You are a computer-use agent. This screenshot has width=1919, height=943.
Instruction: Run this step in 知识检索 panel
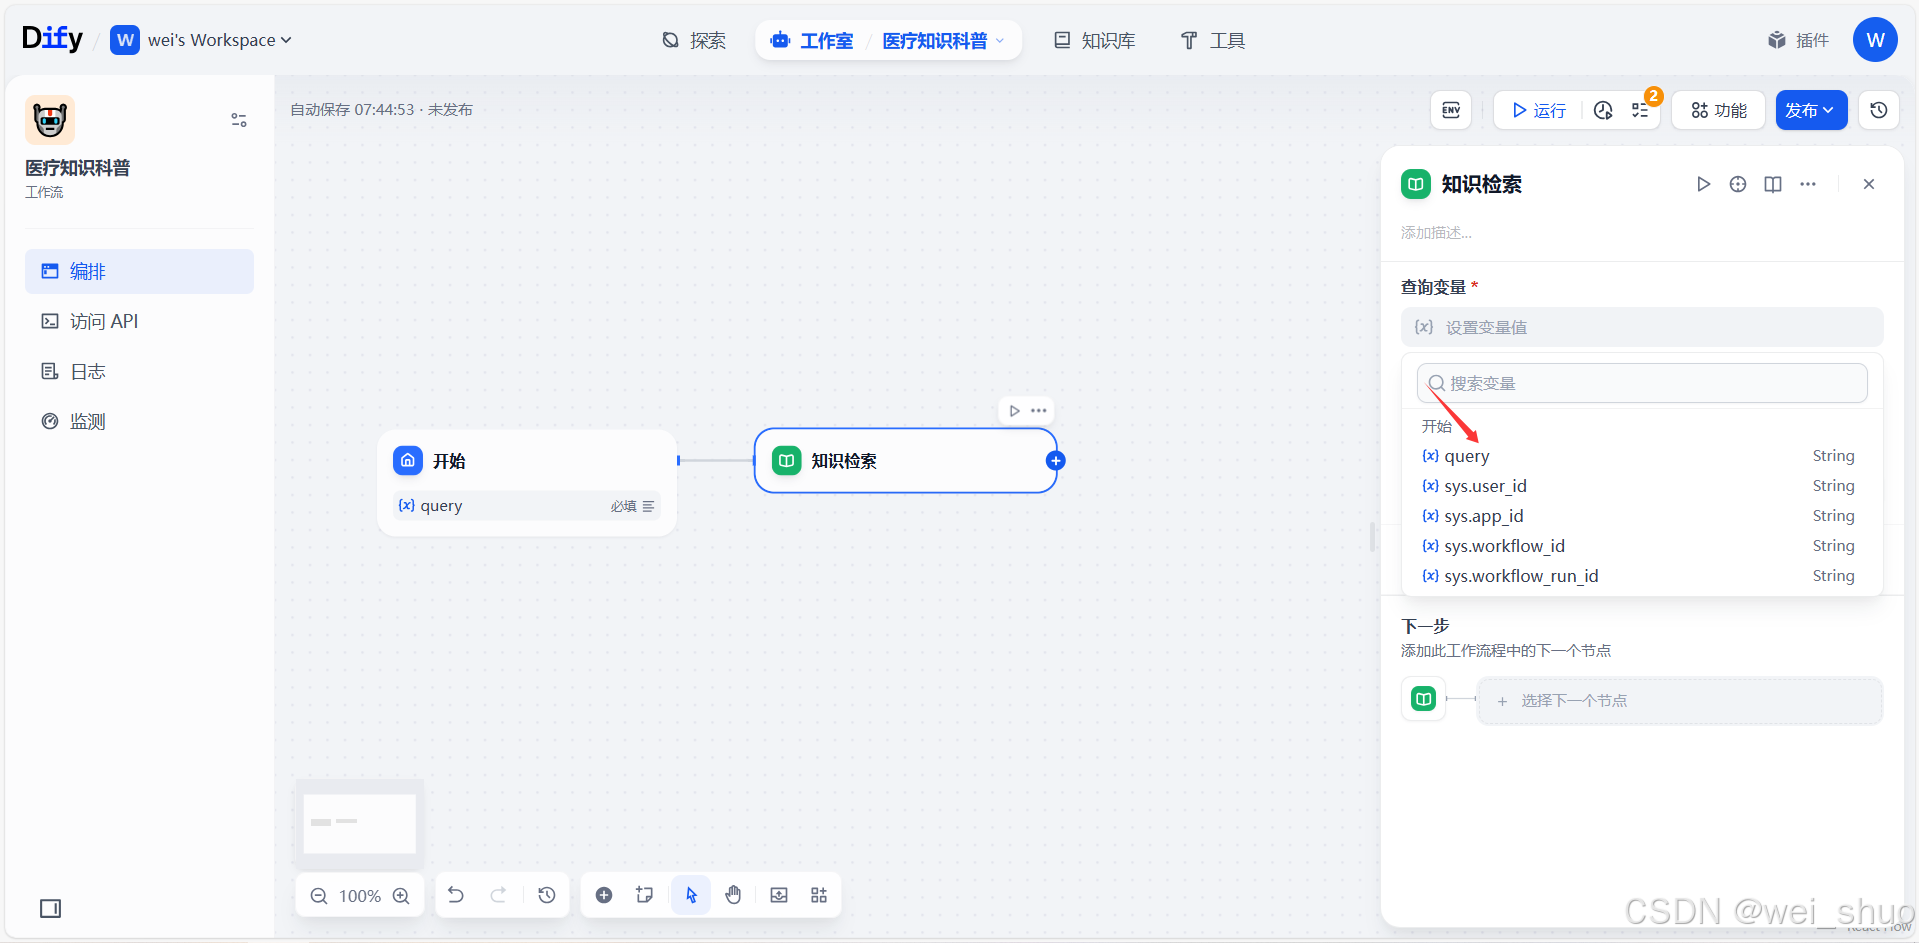[1703, 184]
